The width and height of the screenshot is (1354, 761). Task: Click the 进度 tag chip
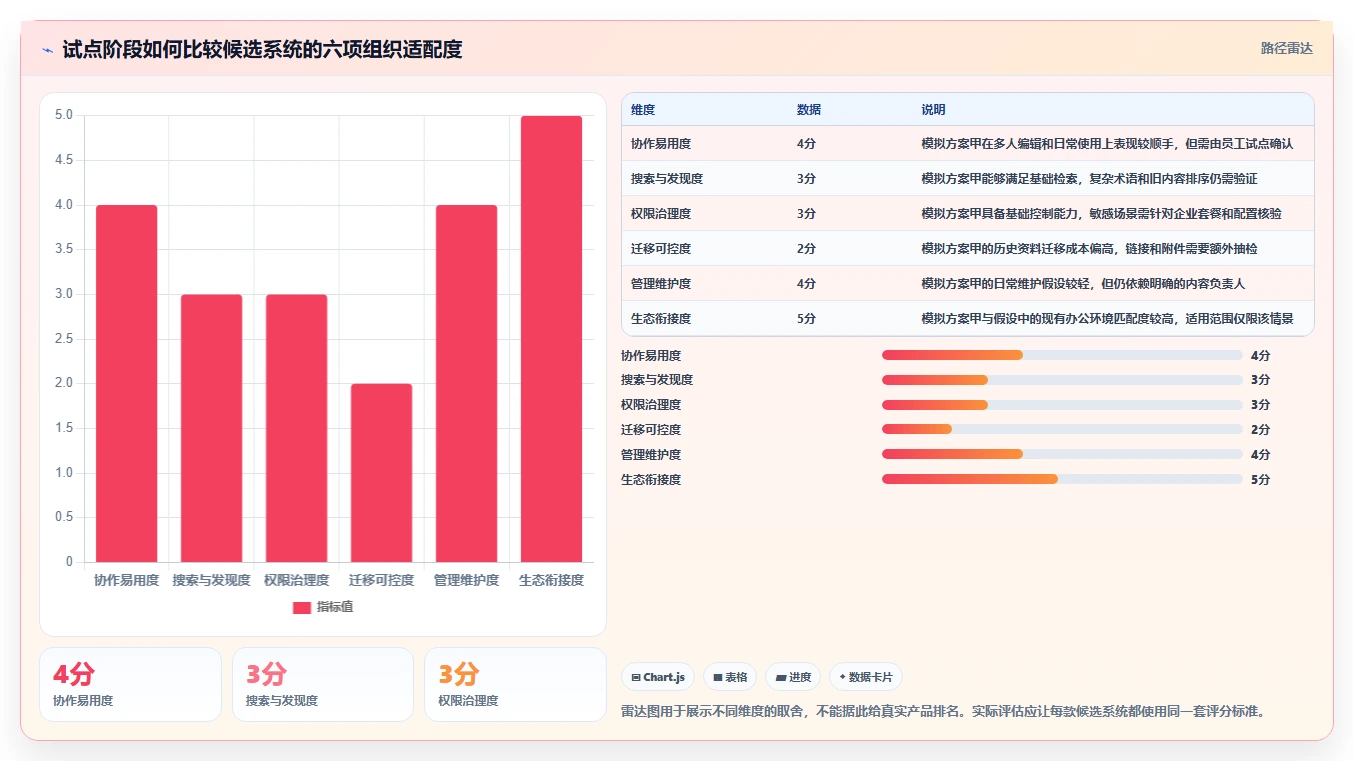coord(793,677)
